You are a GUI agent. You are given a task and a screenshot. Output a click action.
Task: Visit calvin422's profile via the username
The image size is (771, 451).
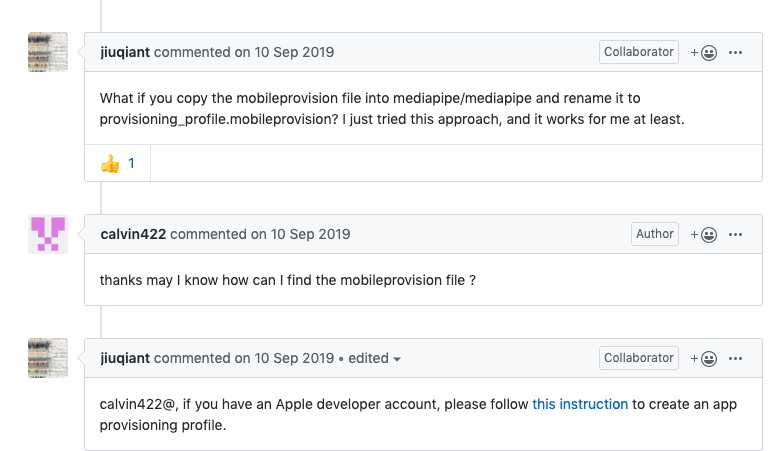[133, 234]
